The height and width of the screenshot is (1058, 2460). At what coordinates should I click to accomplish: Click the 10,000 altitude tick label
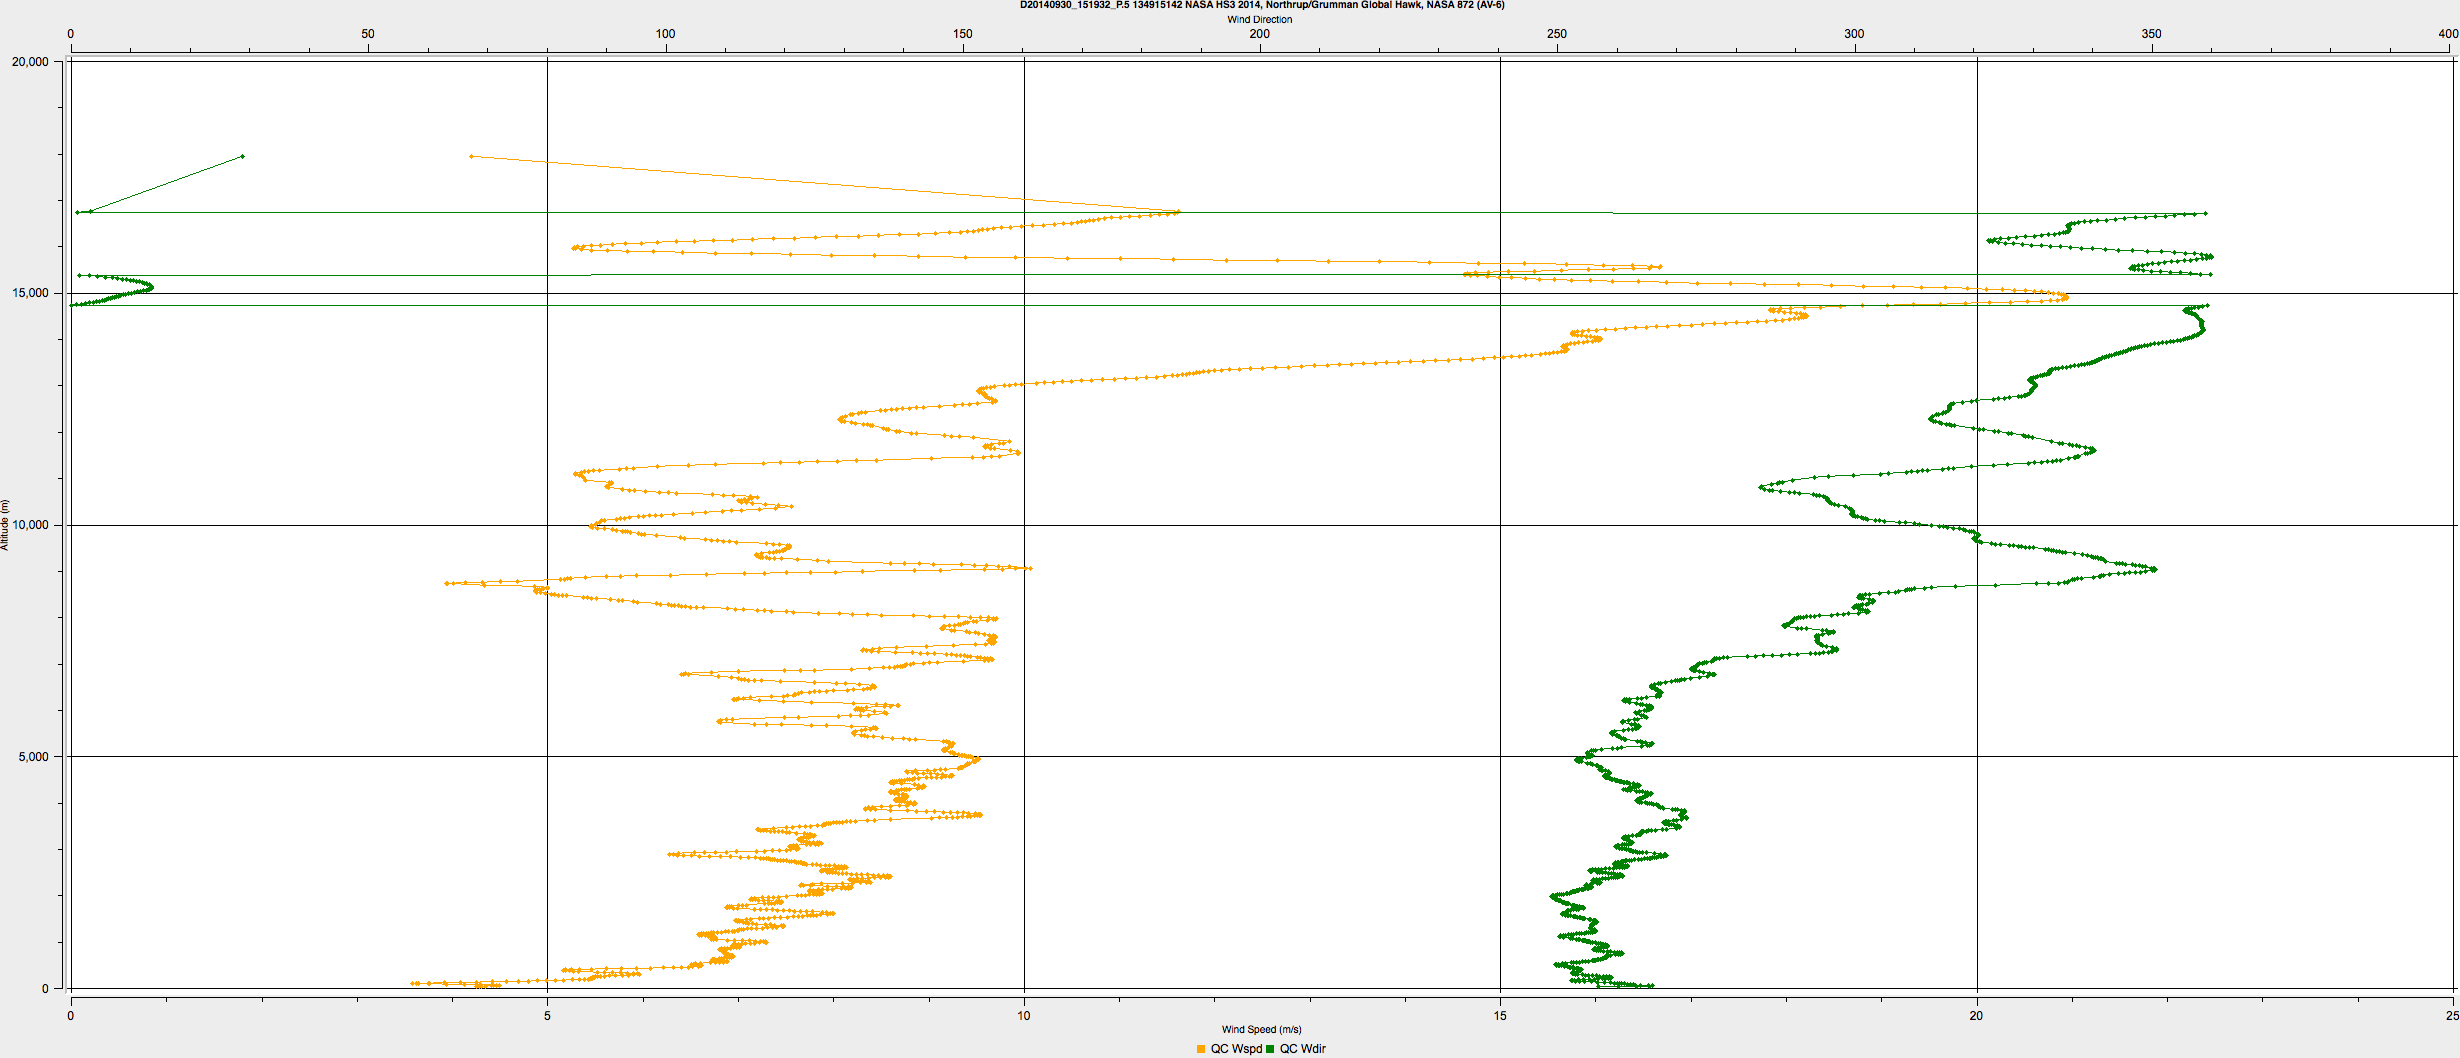click(30, 525)
